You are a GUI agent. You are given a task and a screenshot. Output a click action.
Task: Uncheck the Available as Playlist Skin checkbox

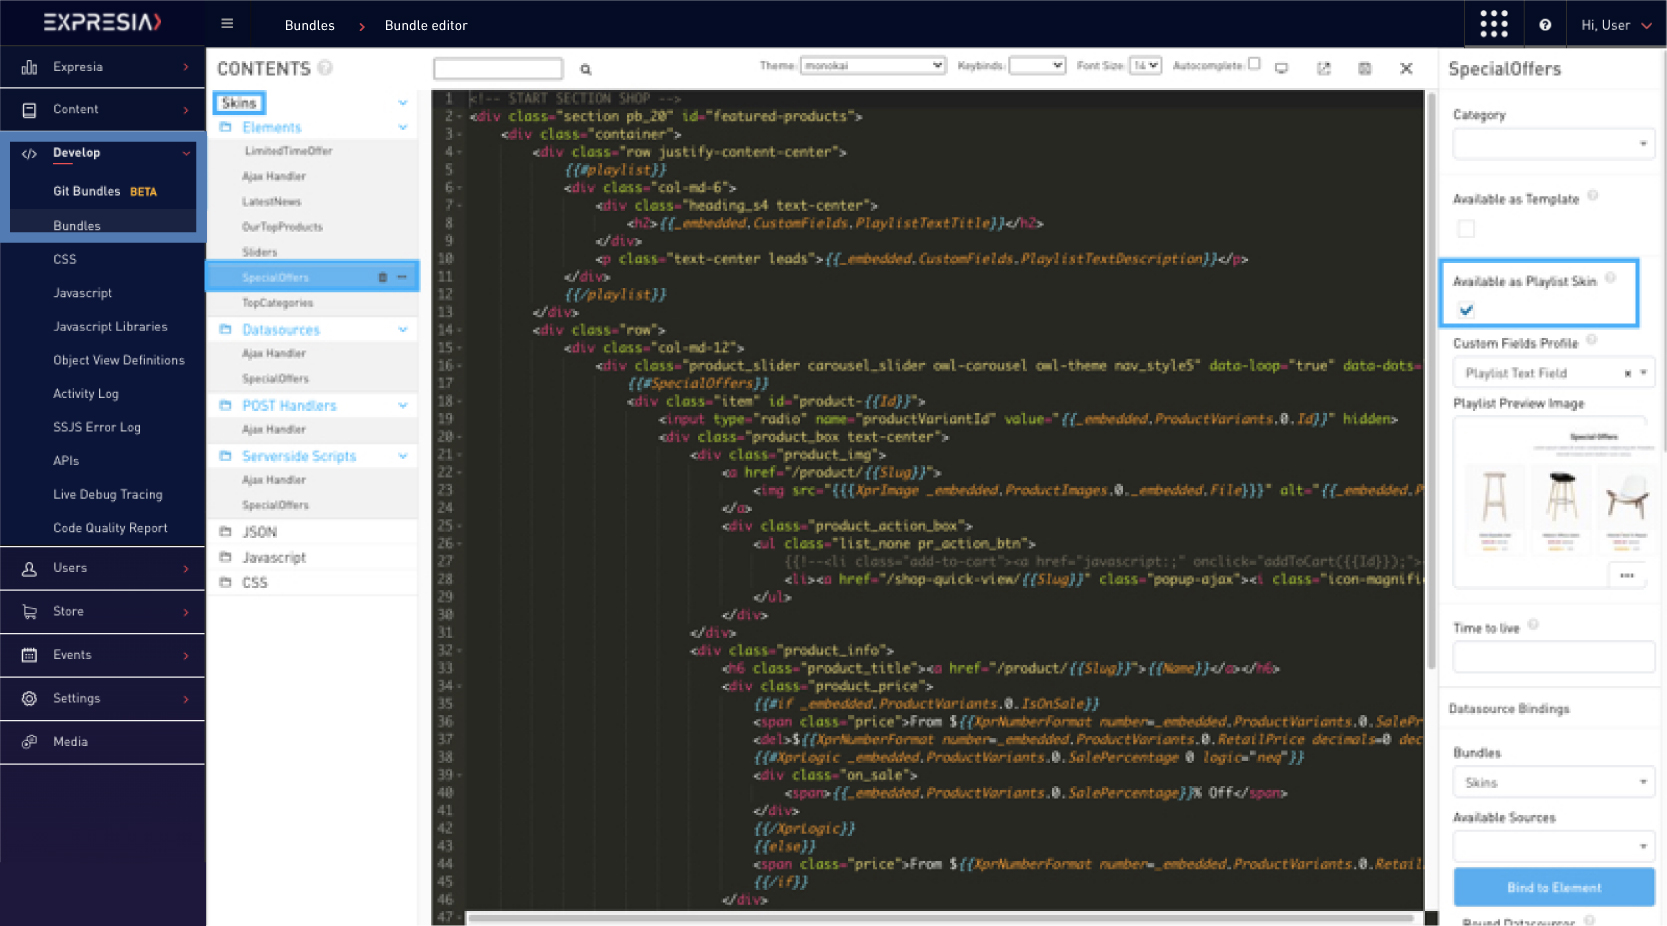pyautogui.click(x=1466, y=310)
